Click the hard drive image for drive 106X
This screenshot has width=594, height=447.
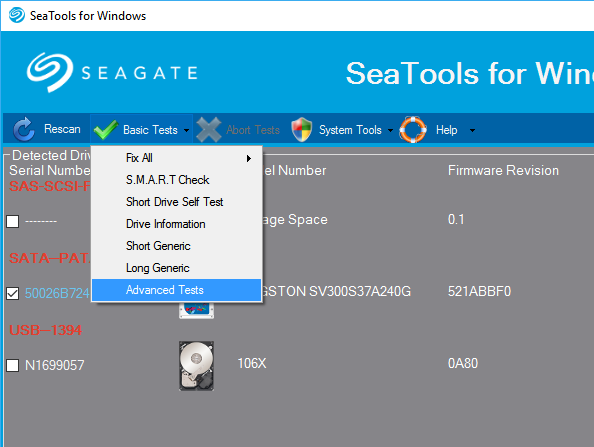point(196,366)
